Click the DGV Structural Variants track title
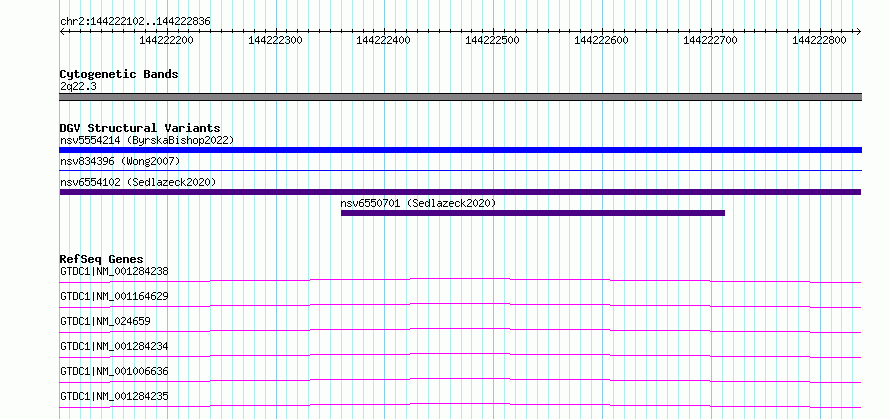This screenshot has height=419, width=890. [140, 128]
